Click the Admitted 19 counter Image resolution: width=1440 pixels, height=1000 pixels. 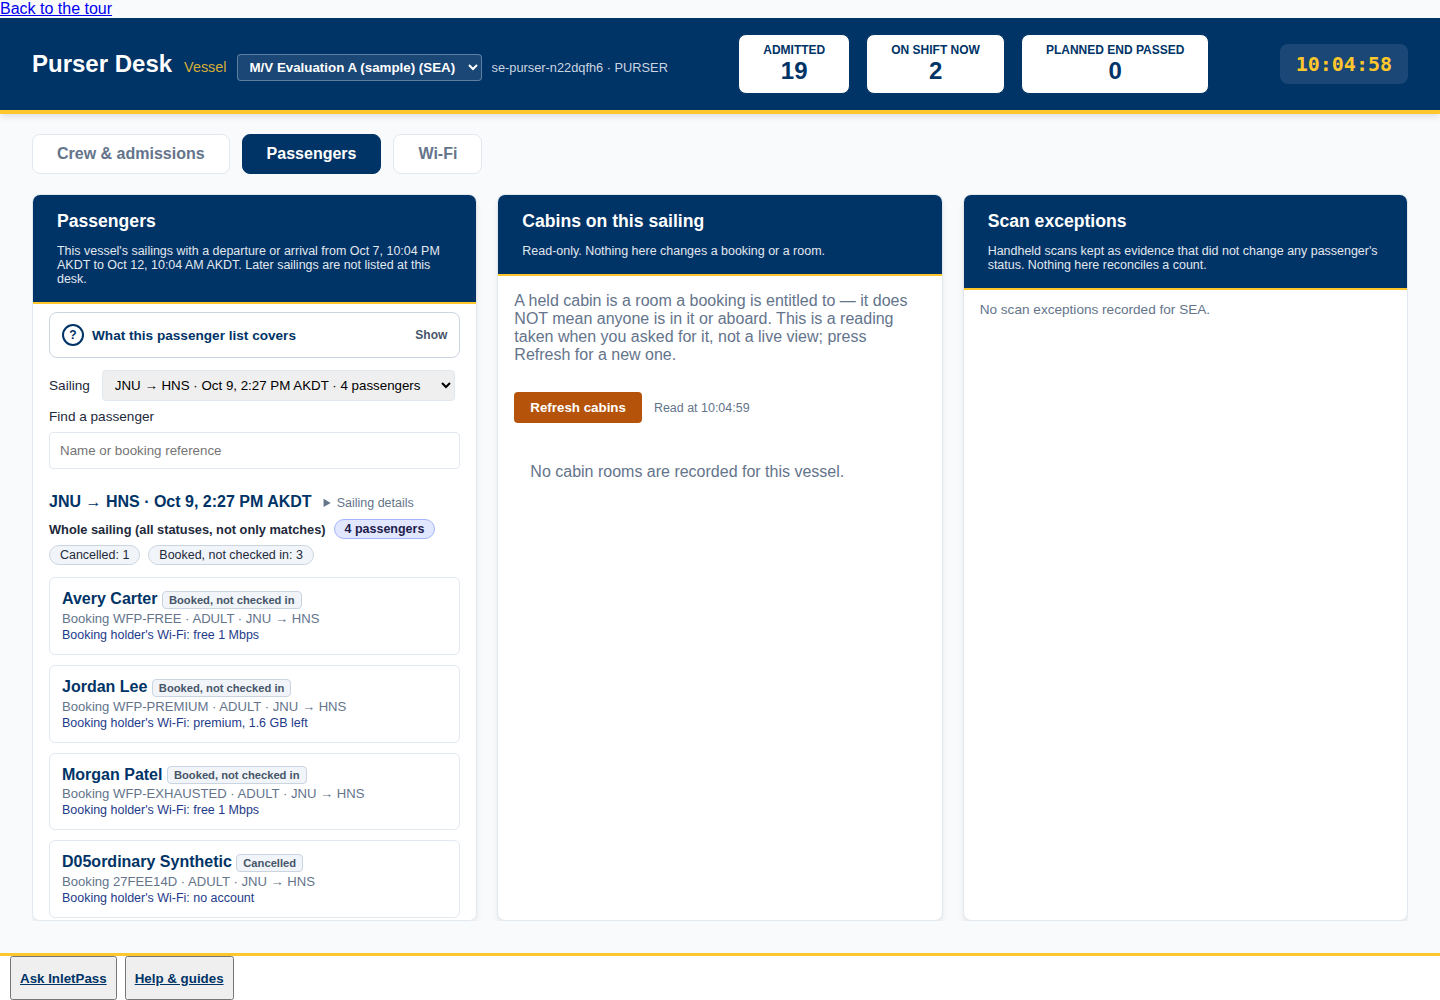[x=794, y=64]
